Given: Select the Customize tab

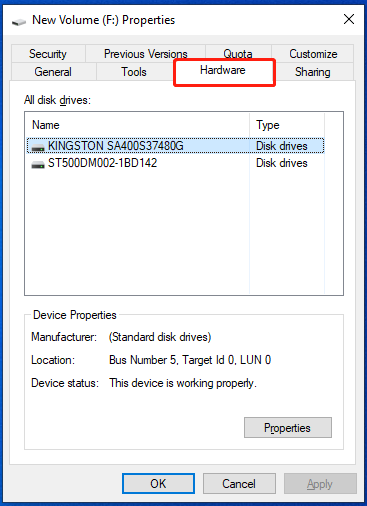Looking at the screenshot, I should click(x=313, y=54).
